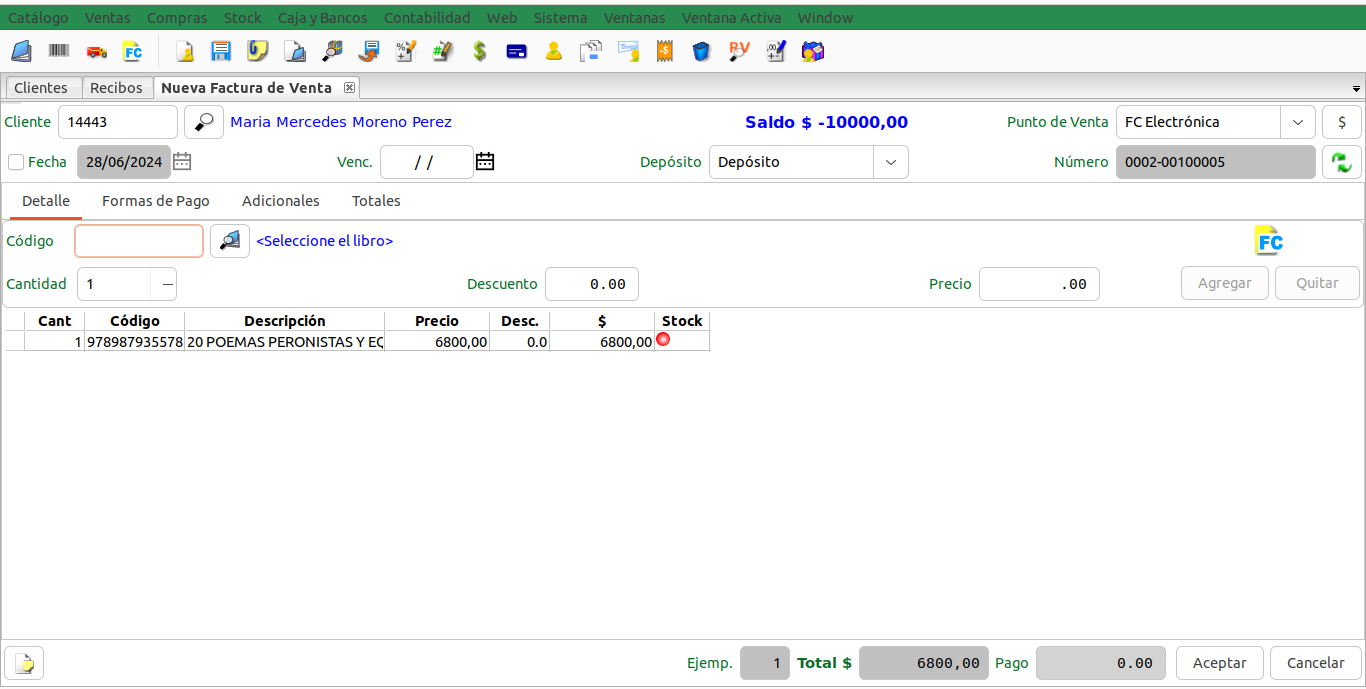Viewport: 1366px width, 689px height.
Task: Click the refresh invoice number button
Action: point(1342,162)
